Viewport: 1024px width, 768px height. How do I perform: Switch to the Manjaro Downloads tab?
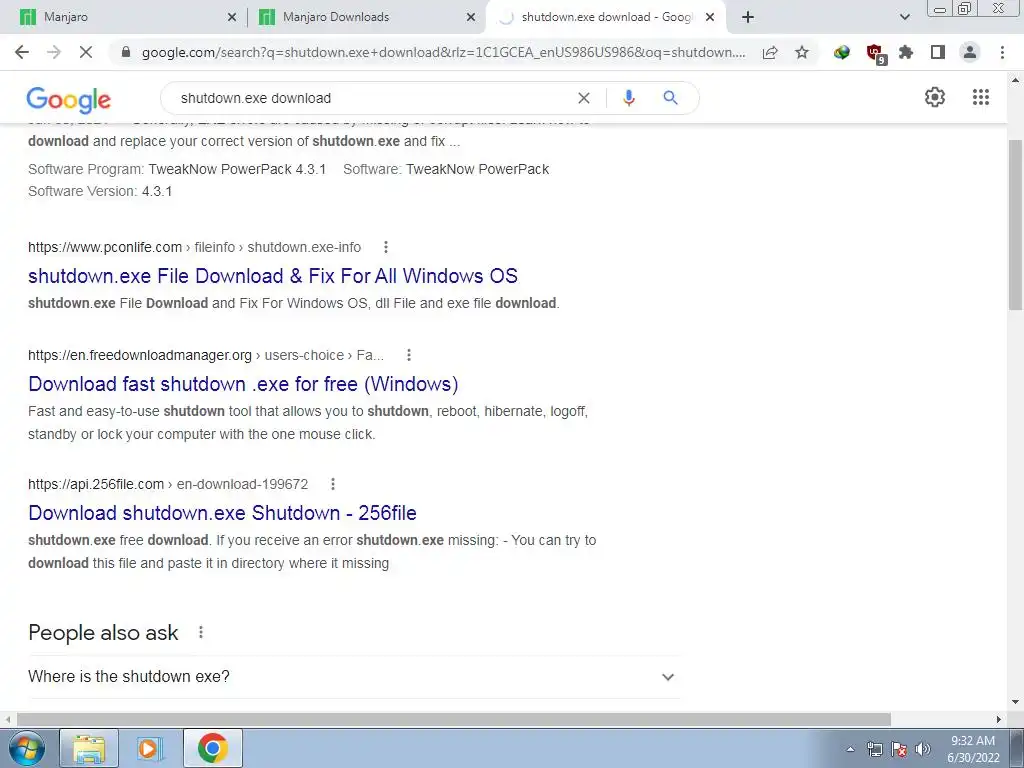pos(366,17)
